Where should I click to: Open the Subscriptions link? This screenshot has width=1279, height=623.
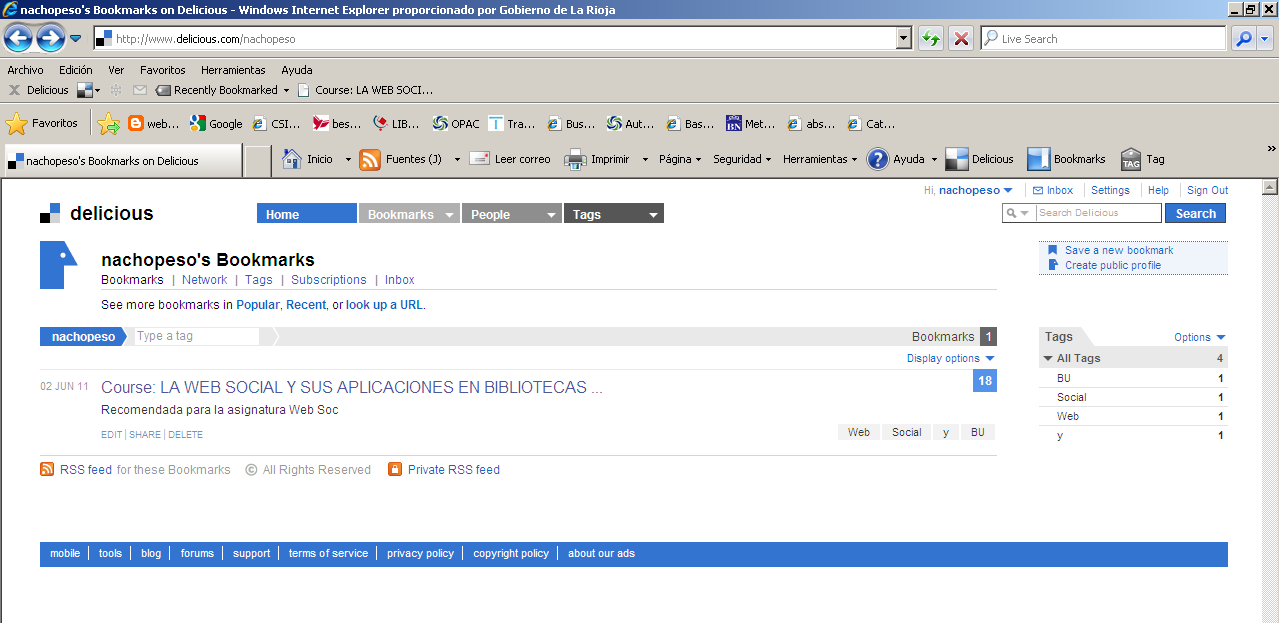(329, 280)
